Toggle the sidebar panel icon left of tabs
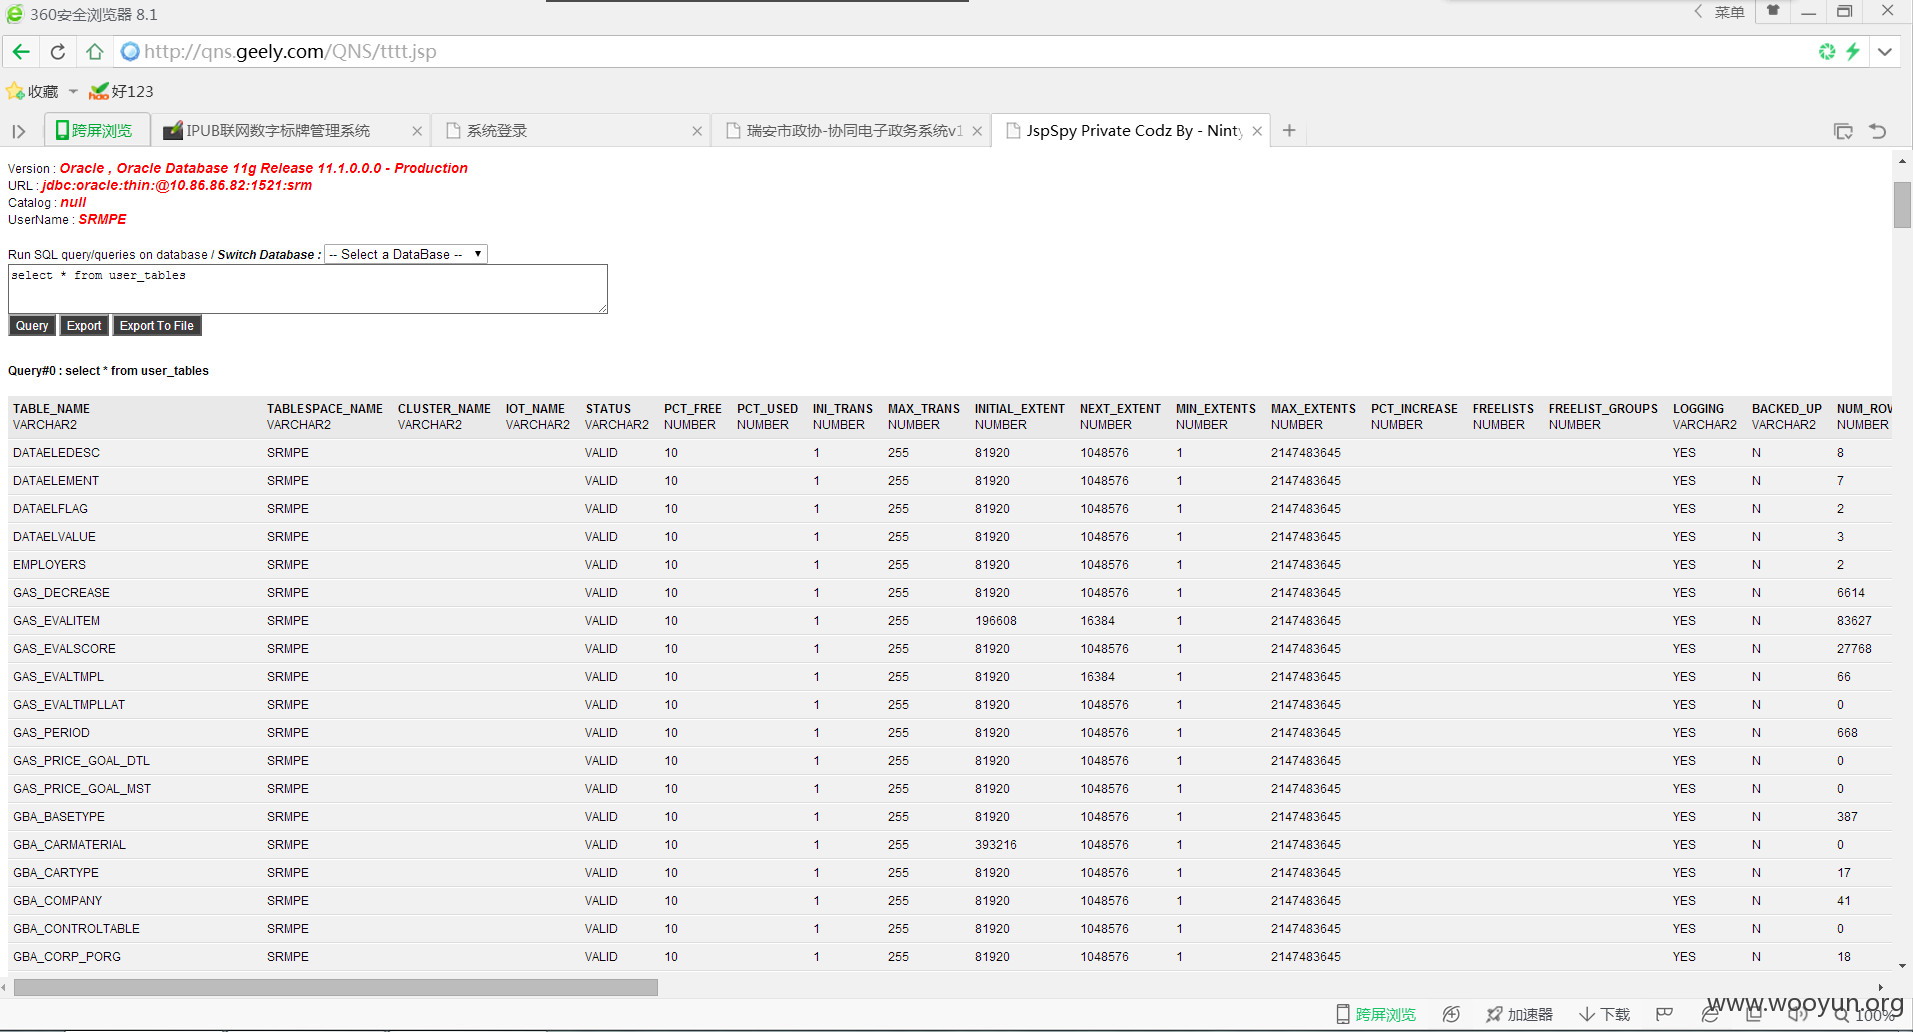Image resolution: width=1913 pixels, height=1032 pixels. 19,131
